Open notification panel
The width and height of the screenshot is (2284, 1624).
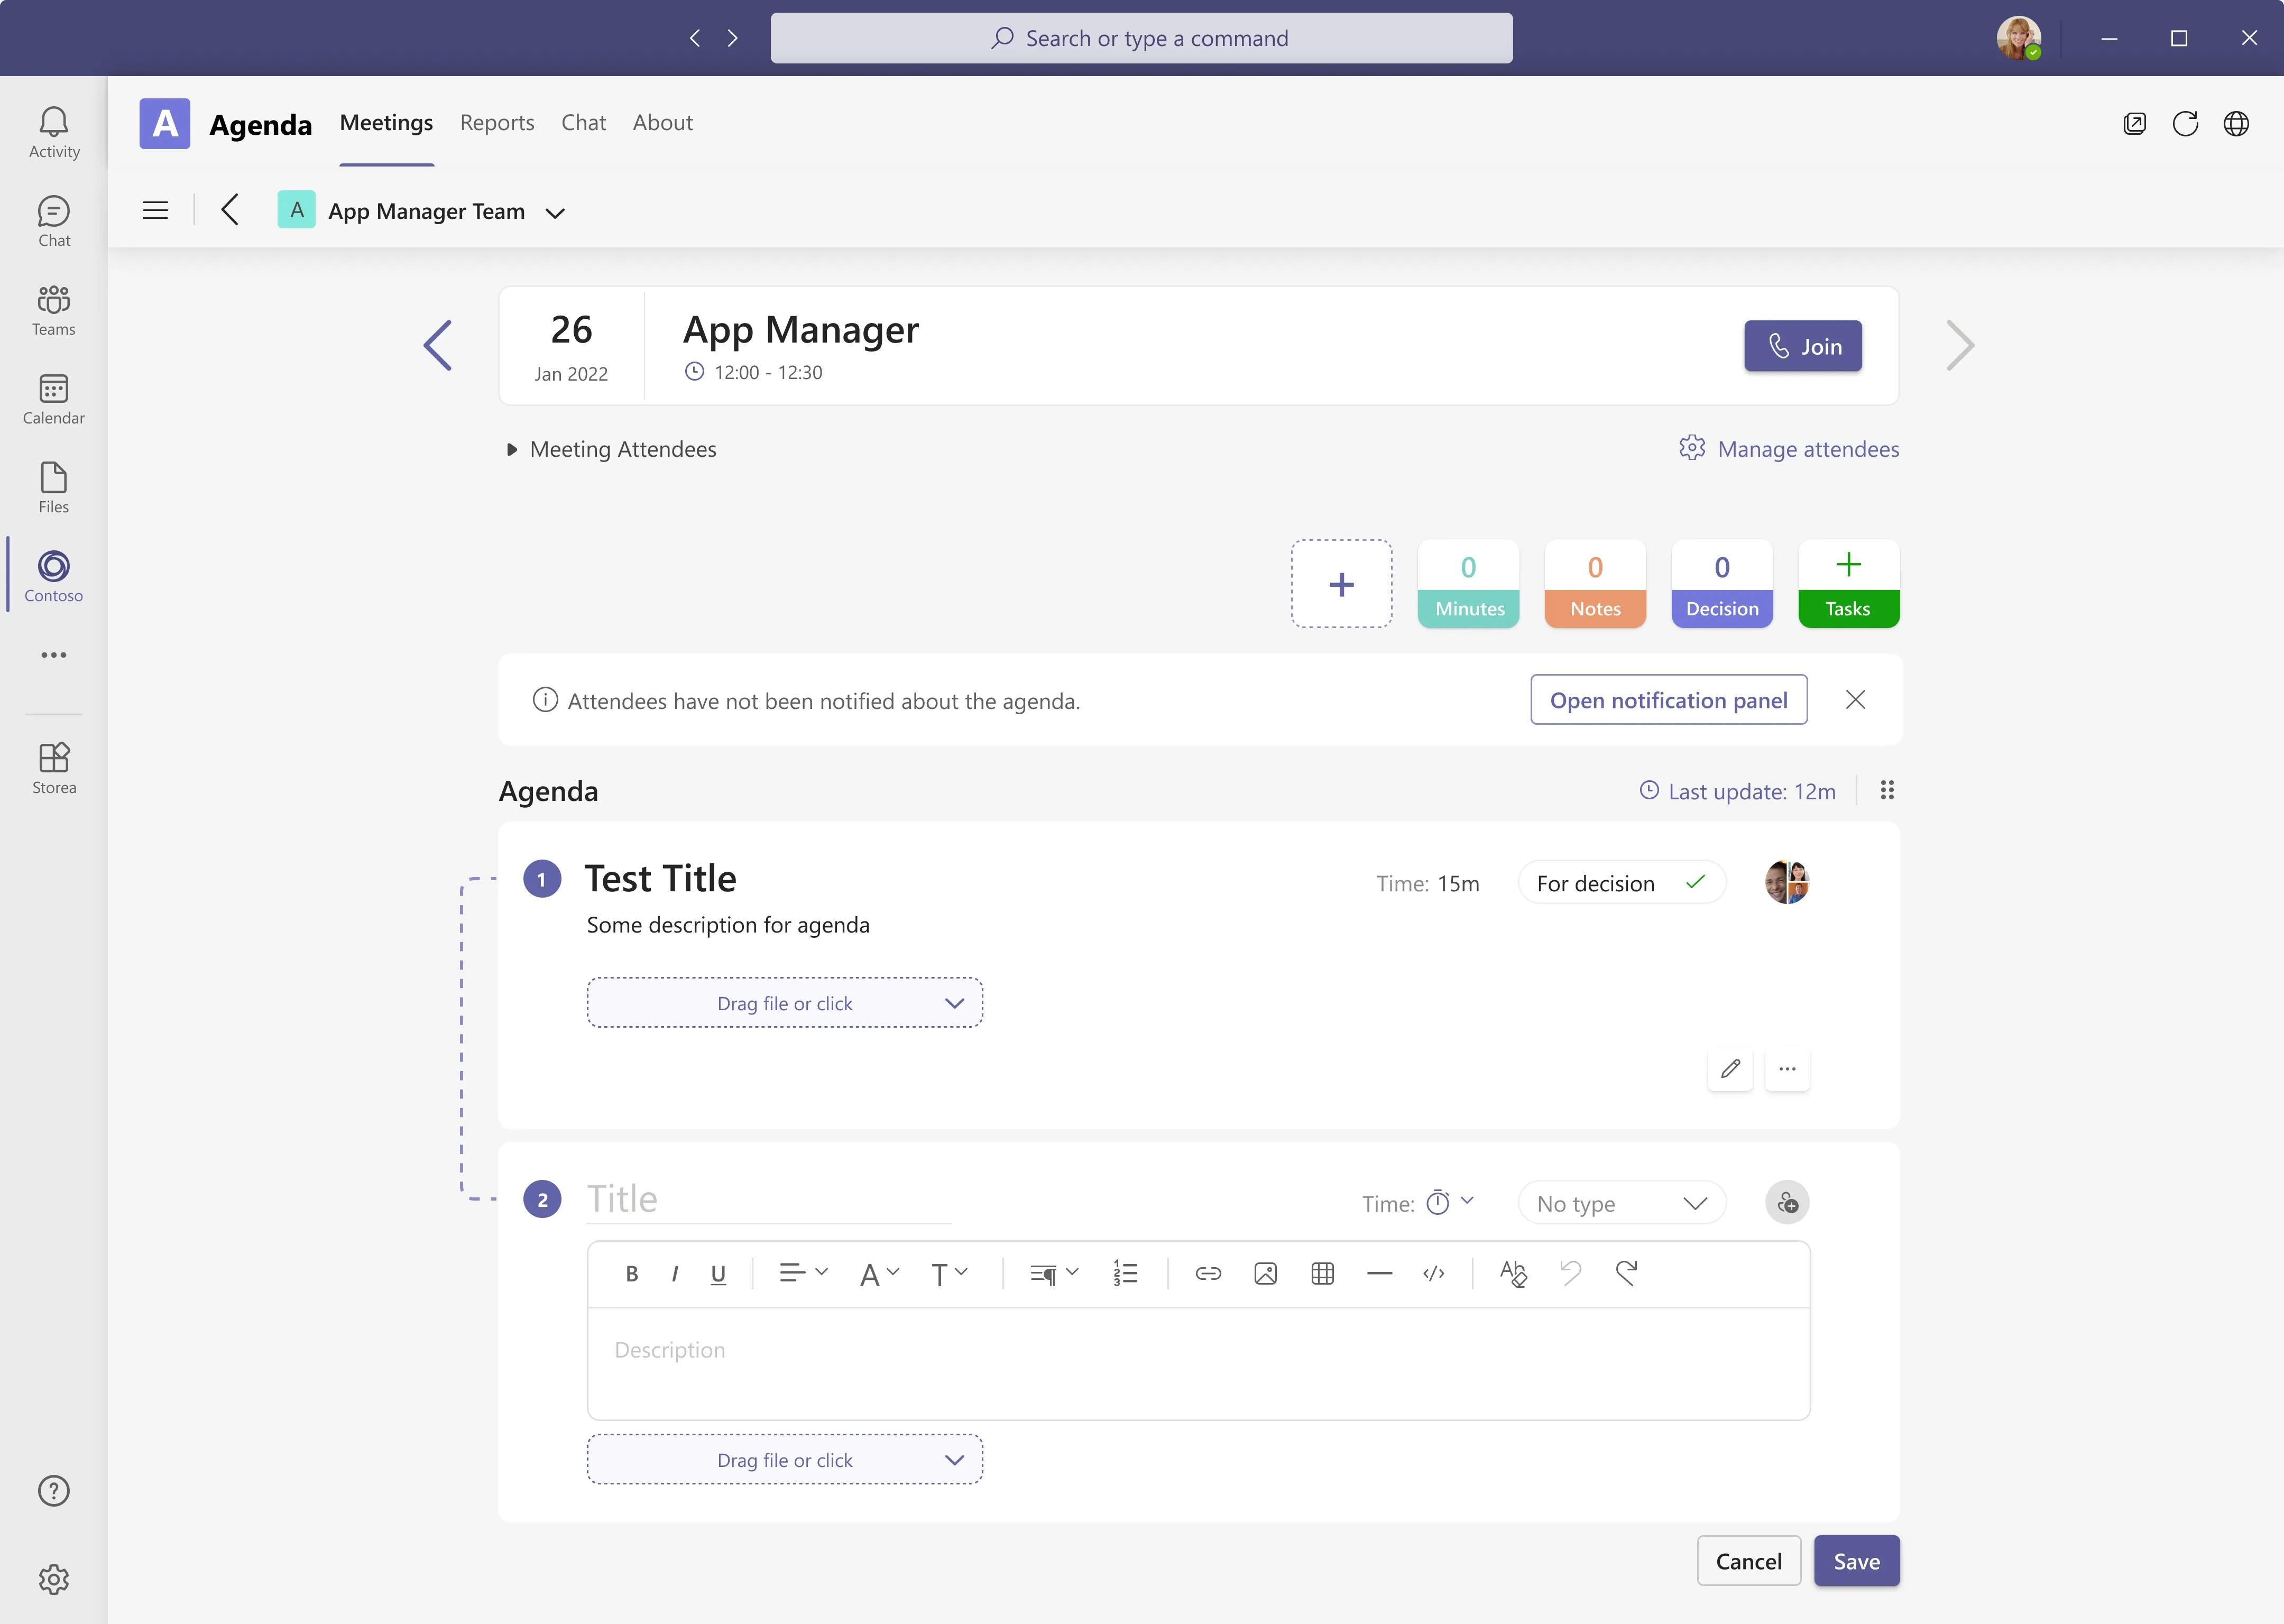click(x=1668, y=700)
